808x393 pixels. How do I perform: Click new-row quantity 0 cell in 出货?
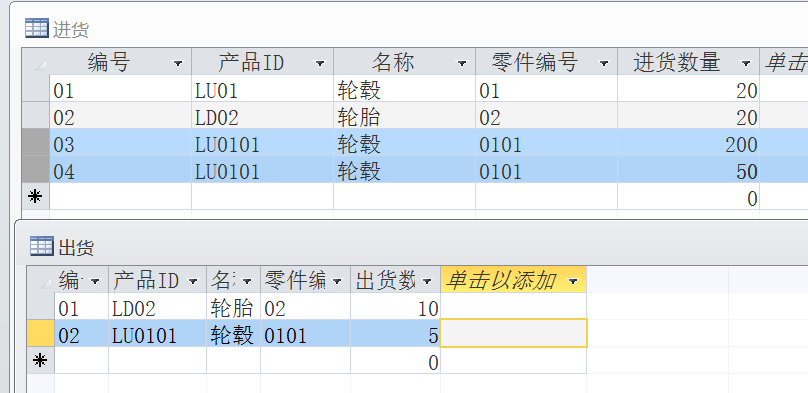(x=395, y=361)
